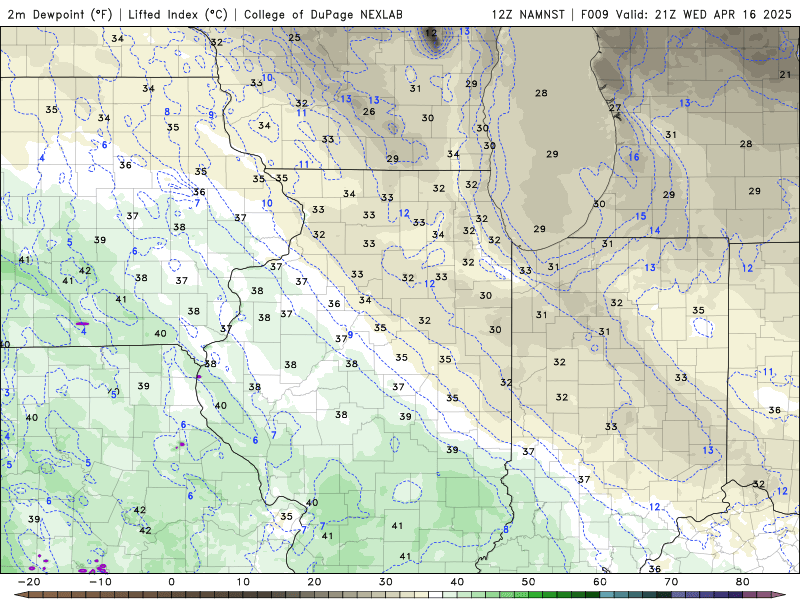Click the "80" color scale label
The image size is (800, 600).
[x=743, y=582]
